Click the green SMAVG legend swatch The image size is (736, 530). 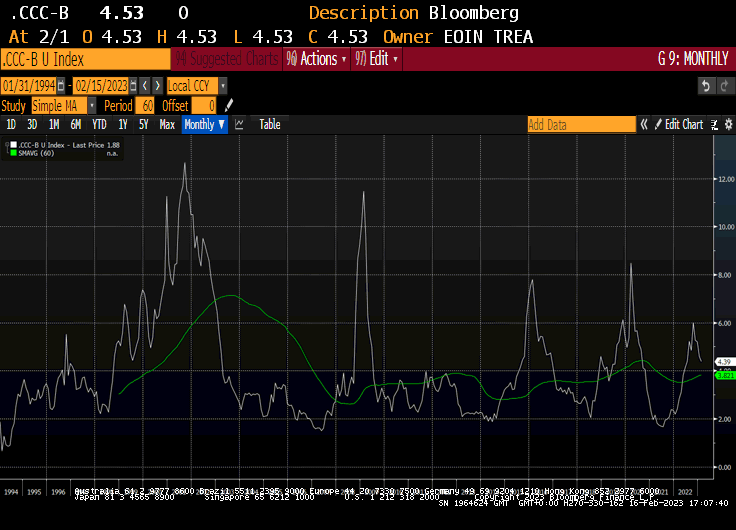12,153
